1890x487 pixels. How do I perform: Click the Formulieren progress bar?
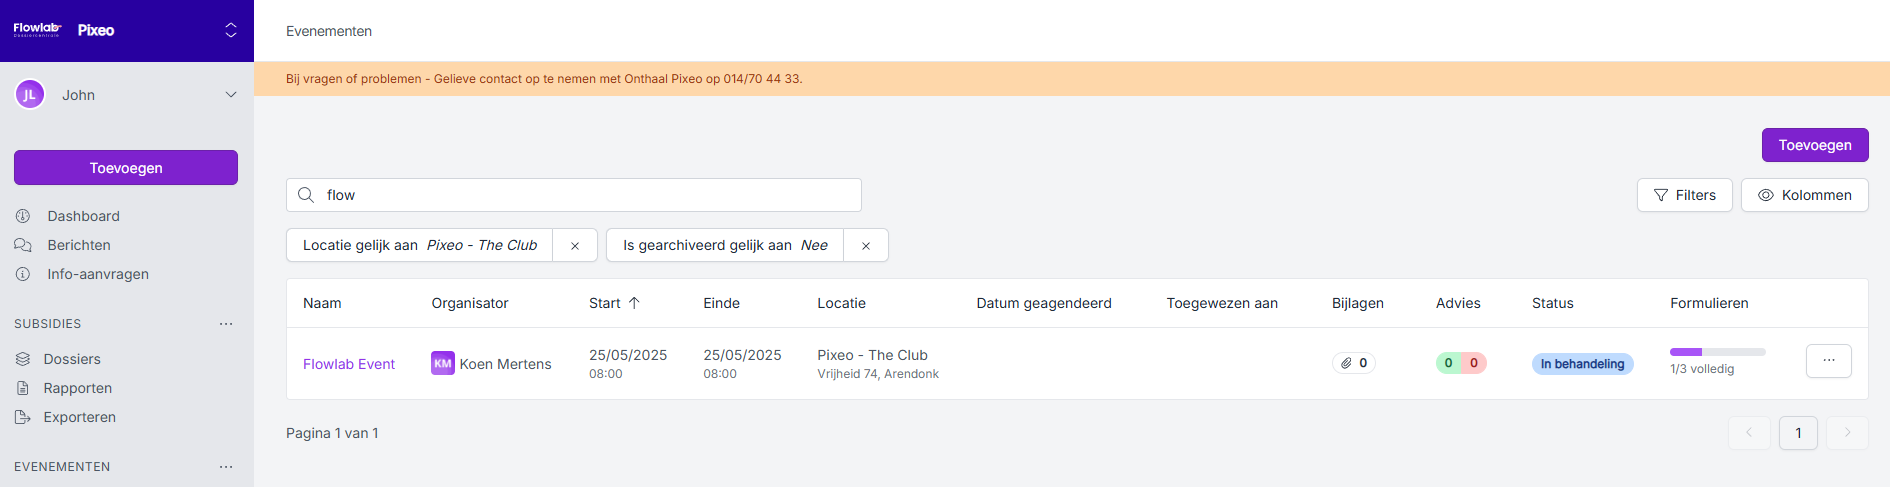pyautogui.click(x=1717, y=352)
